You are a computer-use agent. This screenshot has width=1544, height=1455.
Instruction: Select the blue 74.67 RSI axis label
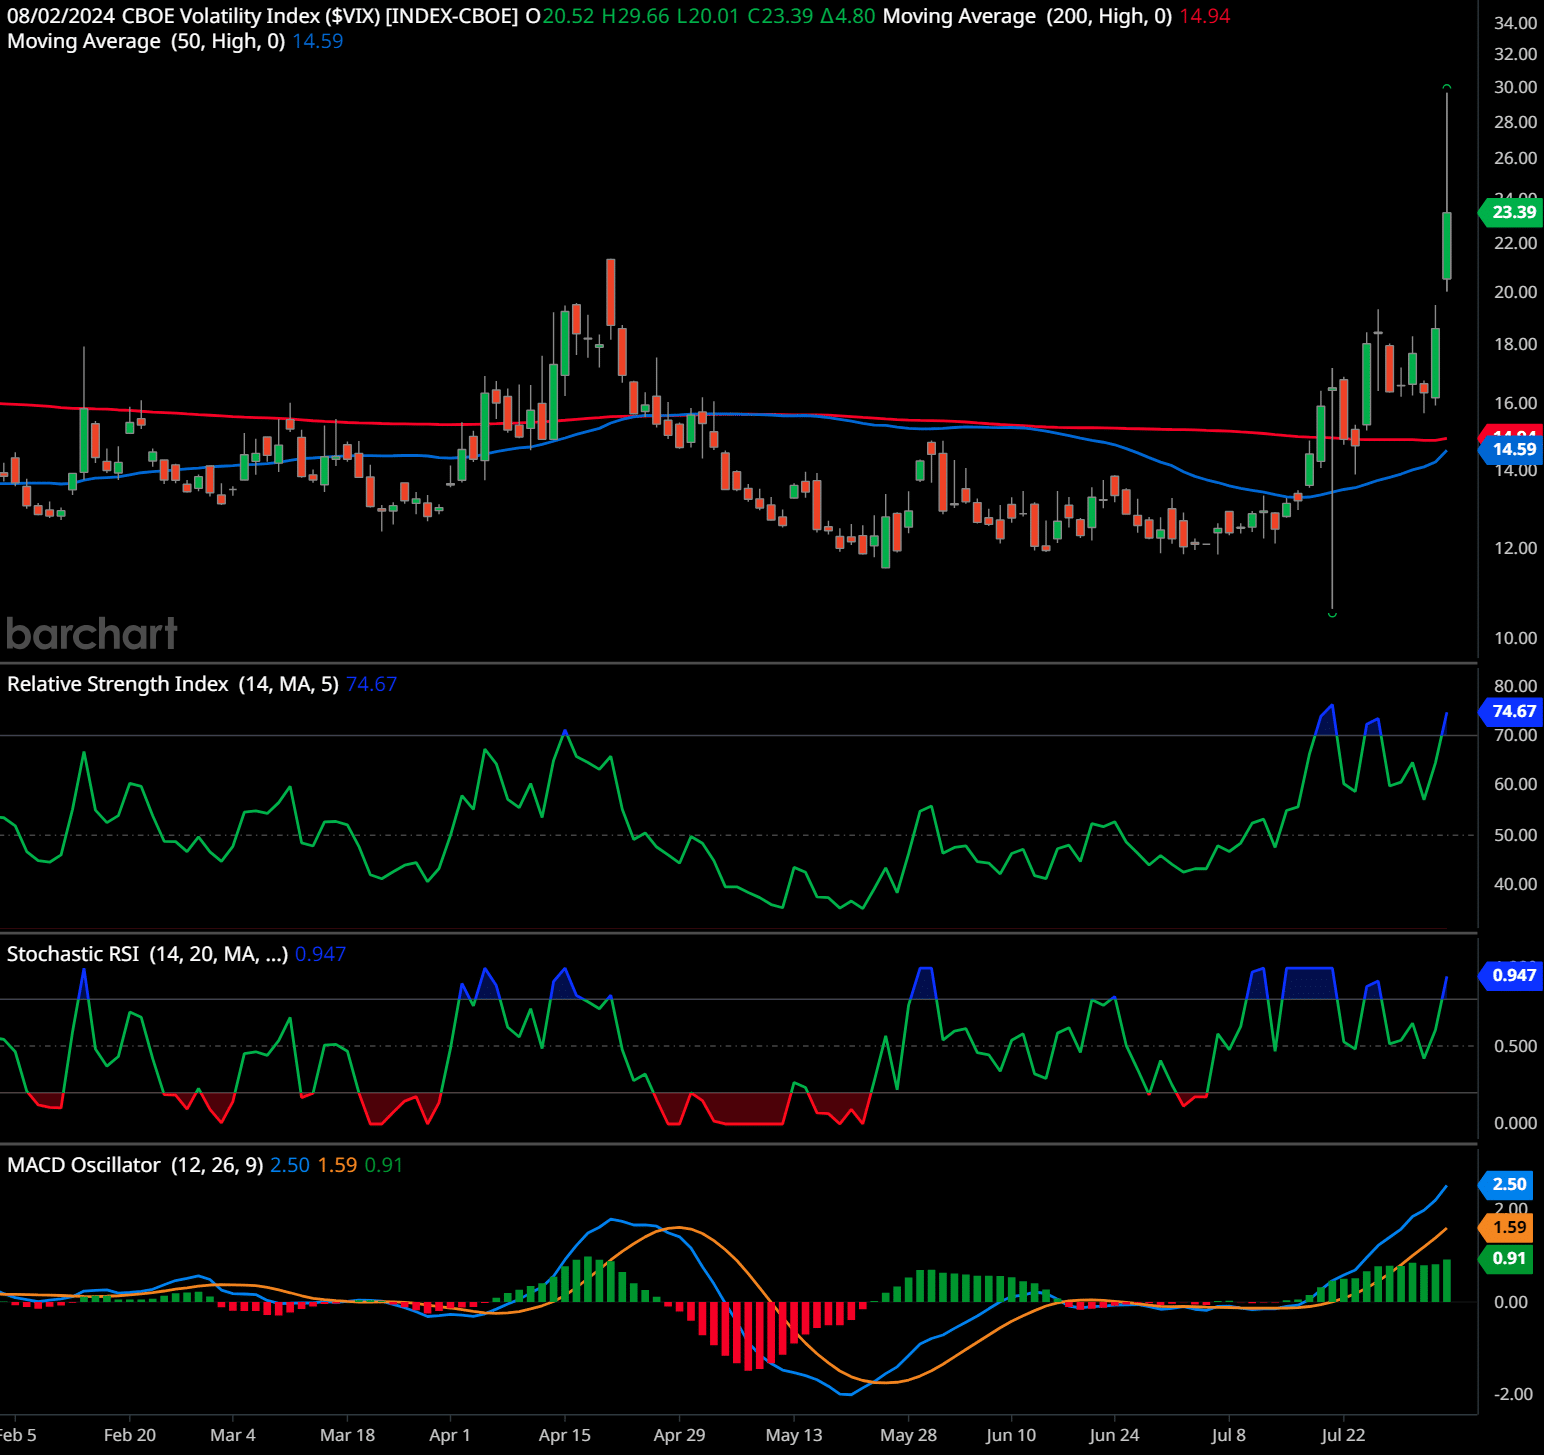pyautogui.click(x=1511, y=711)
